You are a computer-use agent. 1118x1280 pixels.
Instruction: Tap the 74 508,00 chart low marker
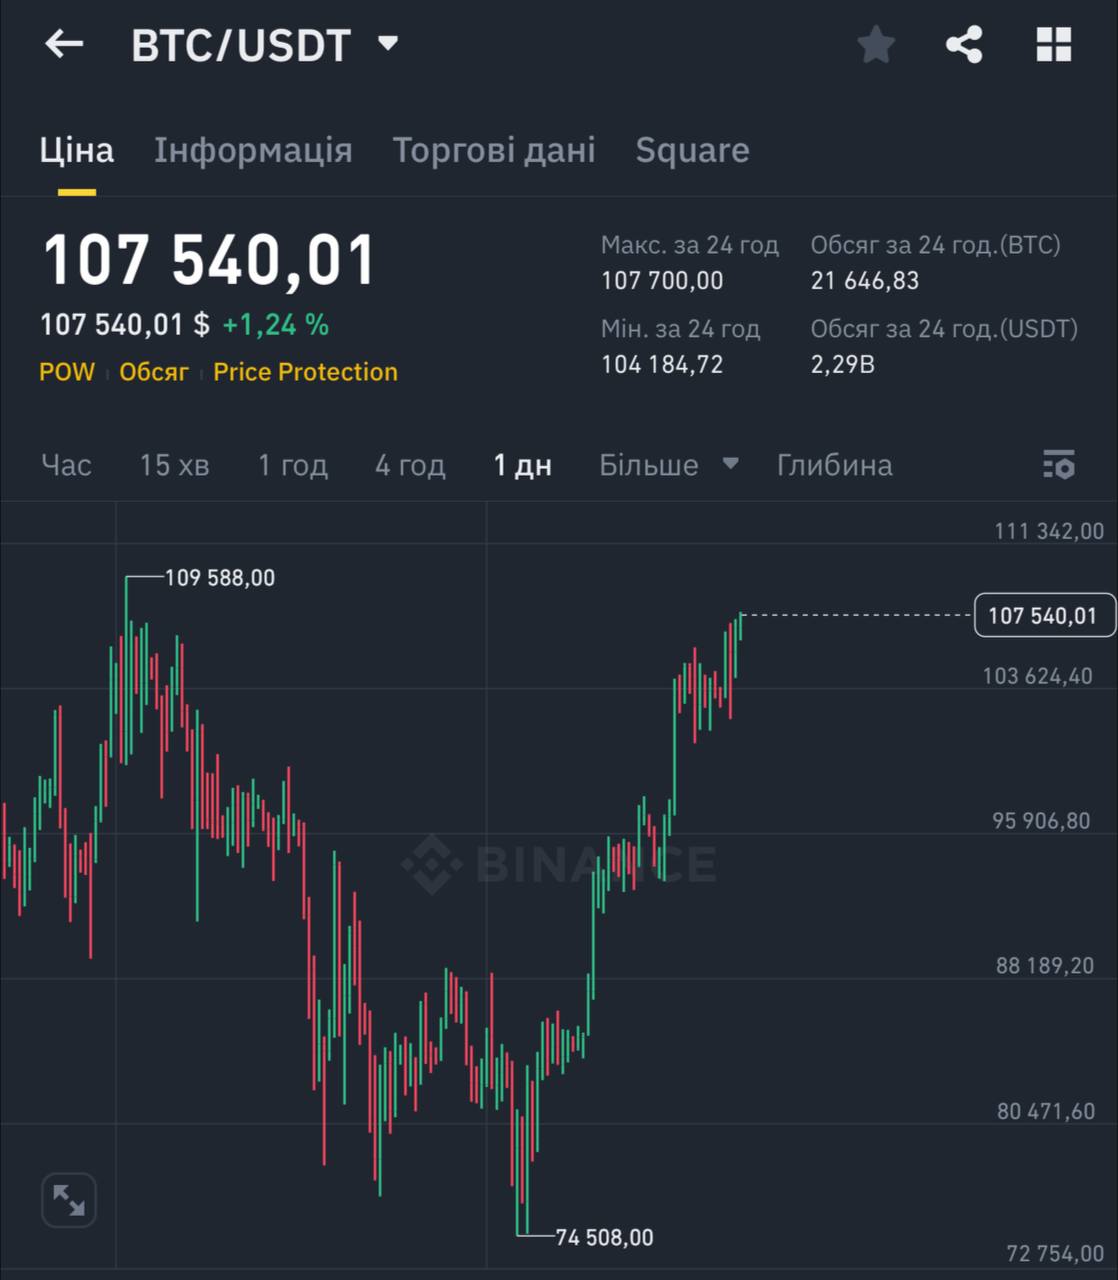pos(604,1238)
